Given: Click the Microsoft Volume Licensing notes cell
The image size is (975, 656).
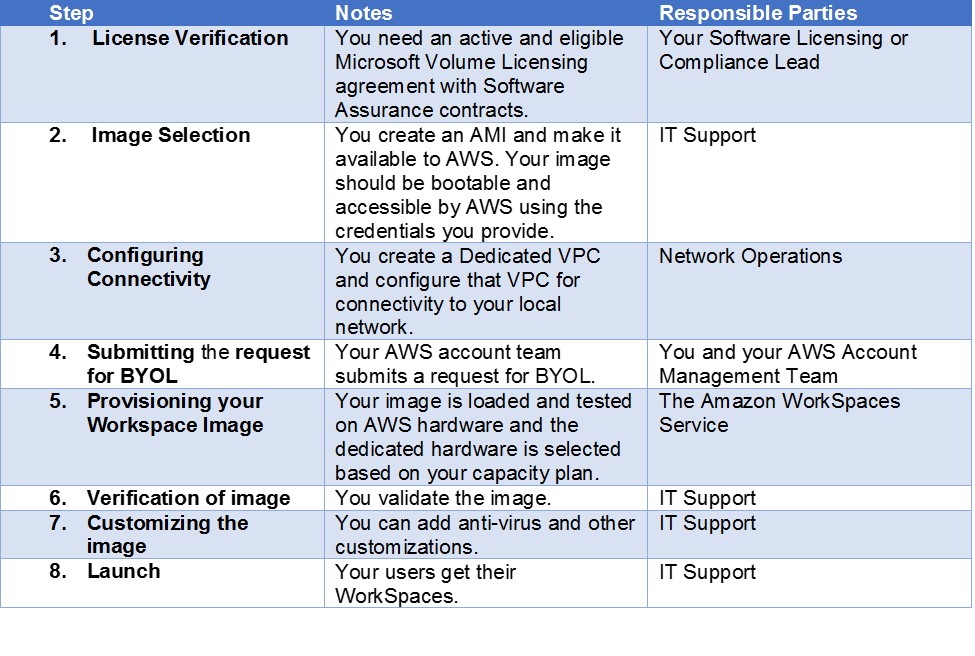Looking at the screenshot, I should click(x=486, y=74).
